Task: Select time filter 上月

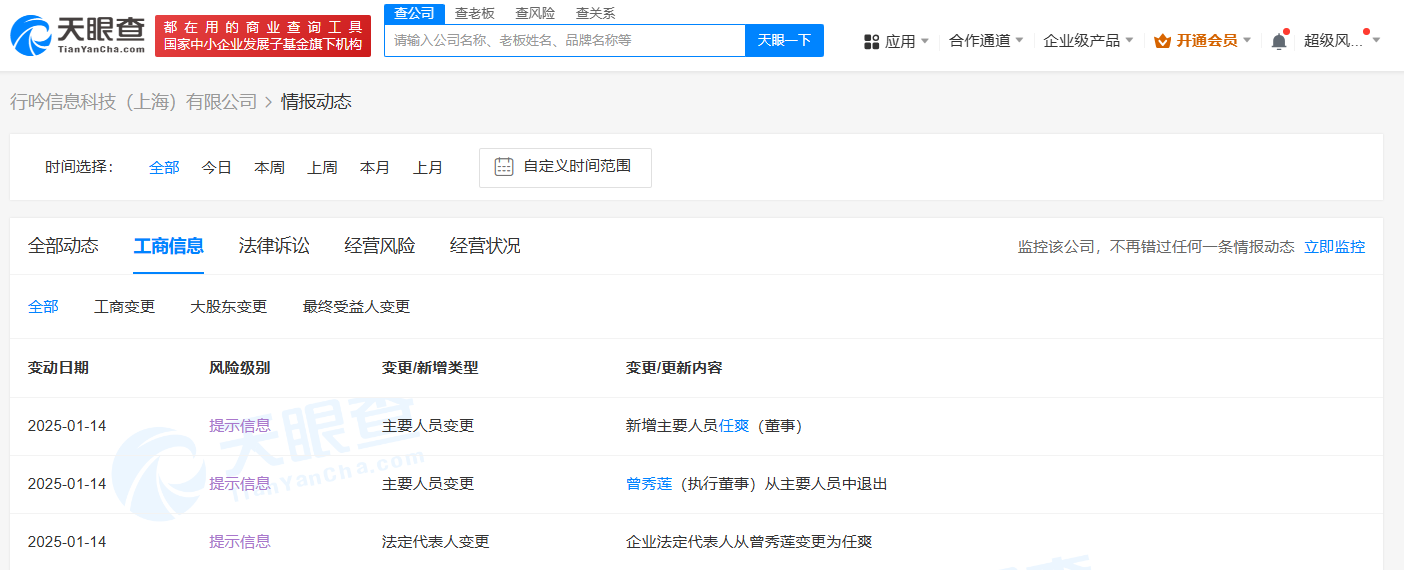Action: pos(428,168)
